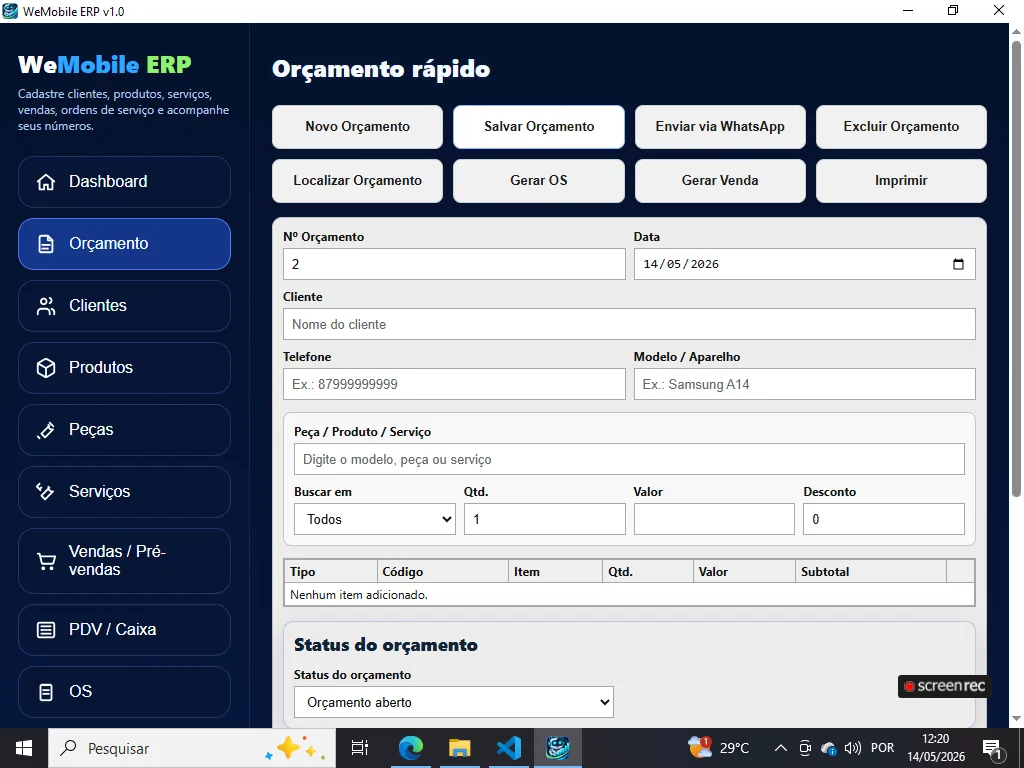1024x768 pixels.
Task: Open Windows Start menu
Action: [x=24, y=748]
